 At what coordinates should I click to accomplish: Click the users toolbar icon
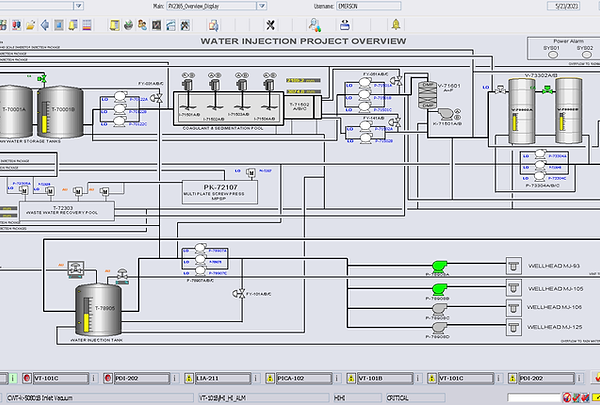142,25
